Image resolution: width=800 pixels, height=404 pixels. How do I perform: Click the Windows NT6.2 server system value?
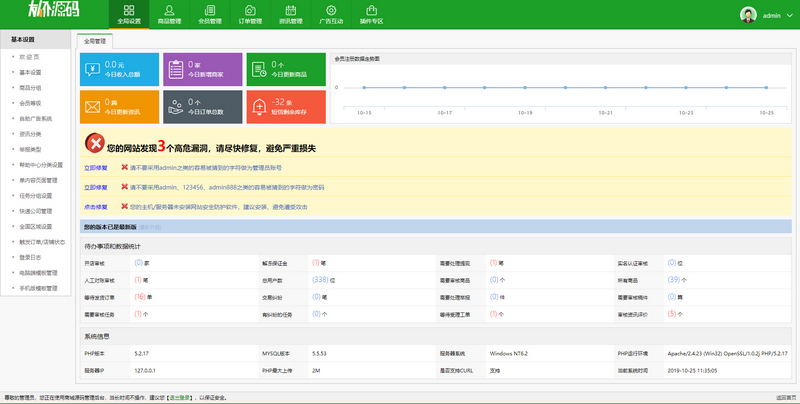click(510, 353)
